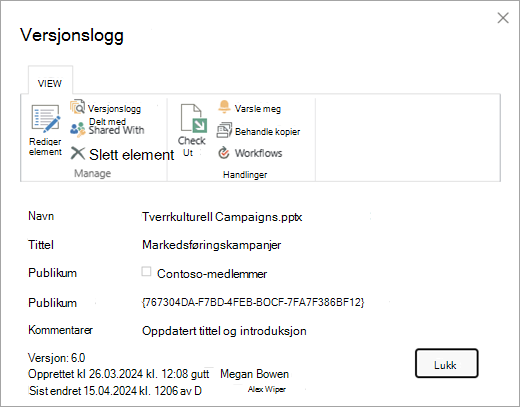Click the Megan Bowen name
The image size is (520, 407).
coord(254,374)
